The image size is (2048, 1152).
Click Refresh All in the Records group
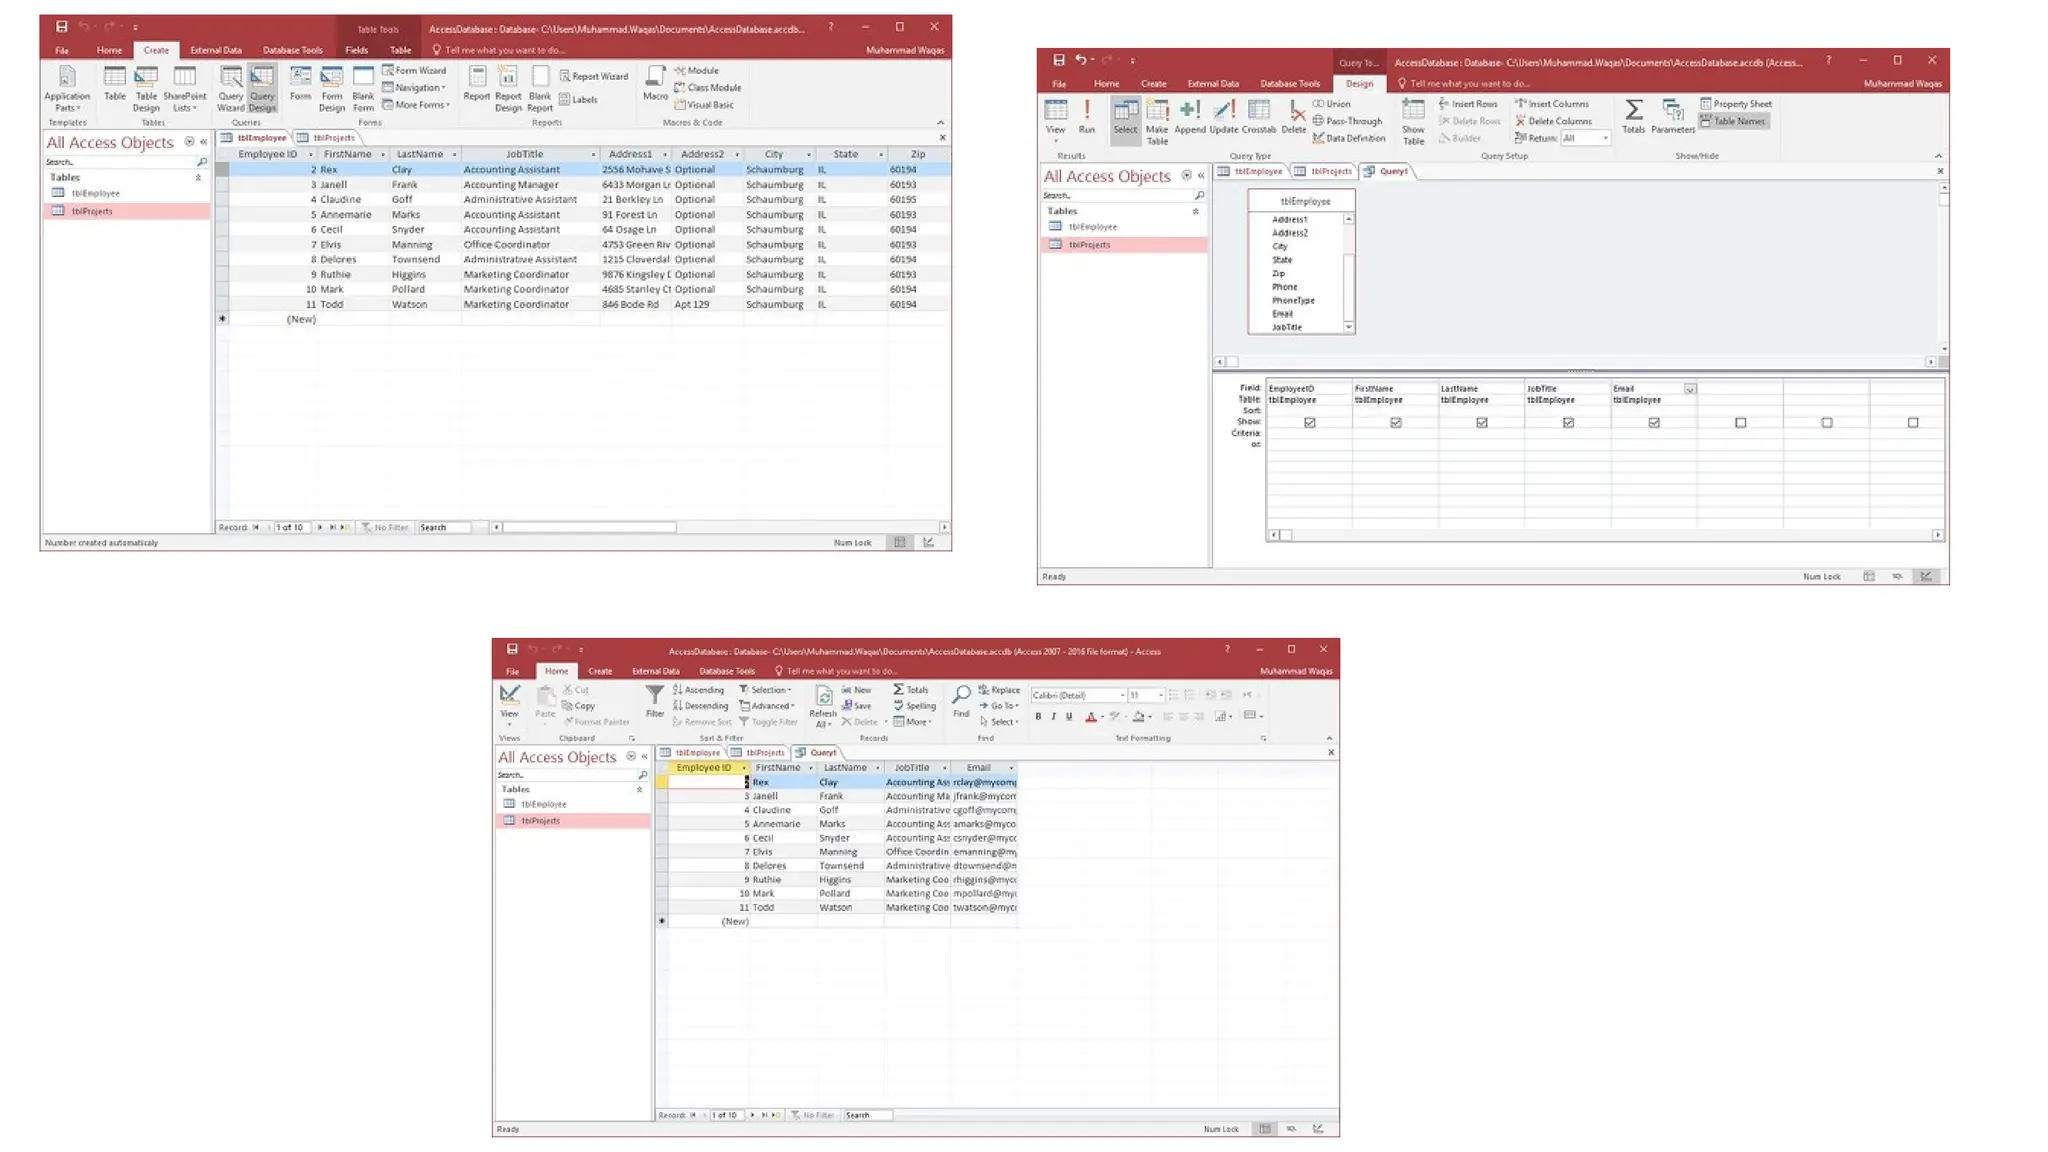point(823,706)
